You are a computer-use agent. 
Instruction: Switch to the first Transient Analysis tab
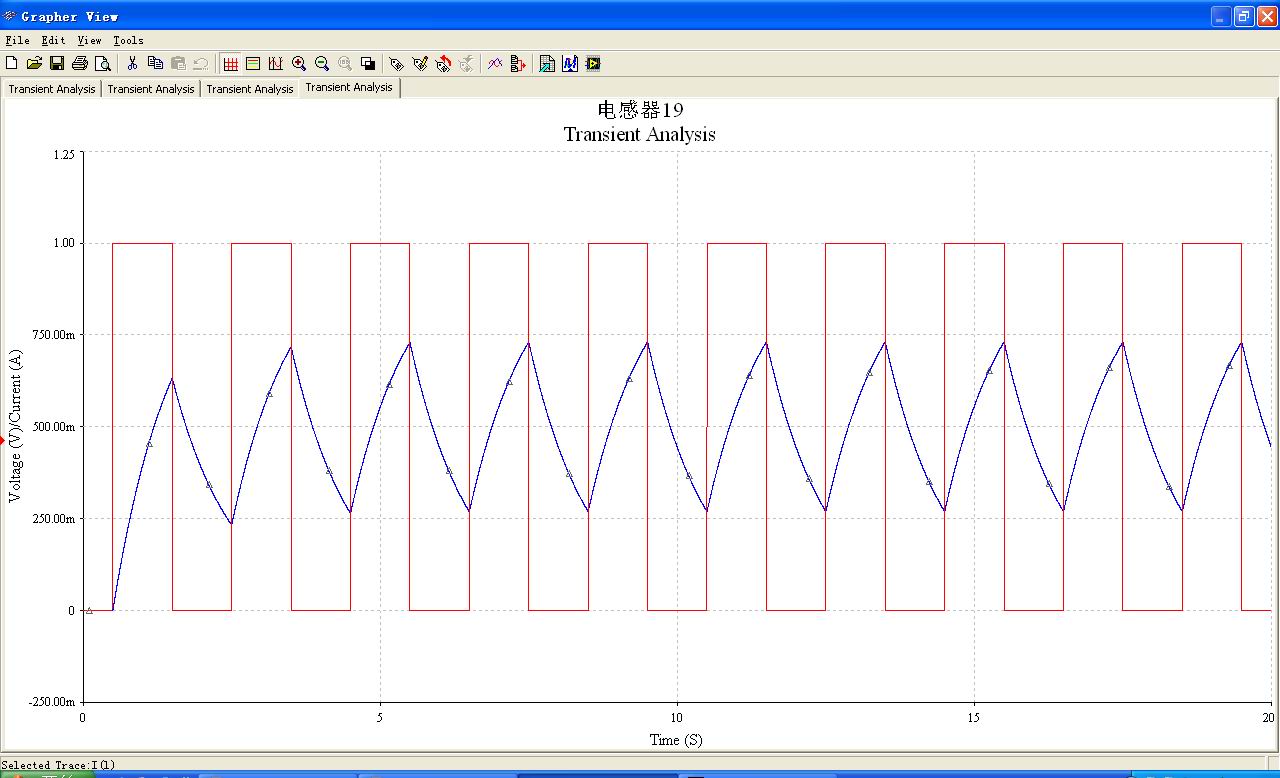pos(52,89)
